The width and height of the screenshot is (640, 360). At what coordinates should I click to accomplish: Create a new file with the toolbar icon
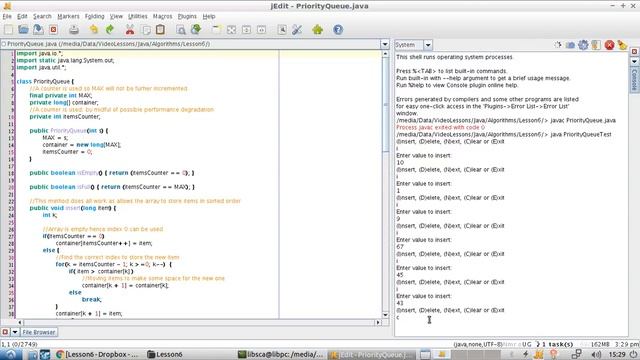click(9, 29)
